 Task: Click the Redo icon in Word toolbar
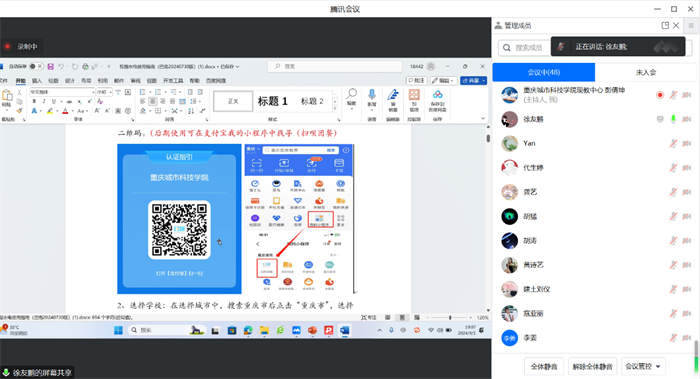[x=75, y=67]
